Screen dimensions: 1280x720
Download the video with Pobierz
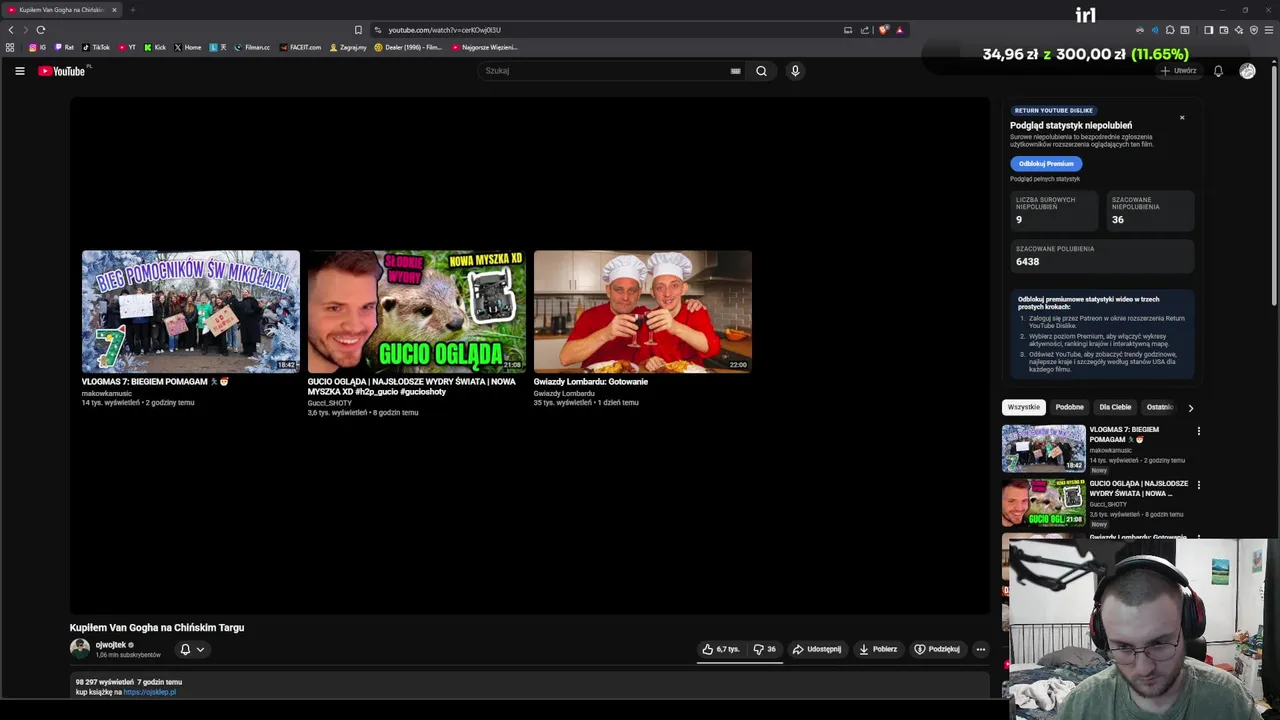click(x=878, y=649)
